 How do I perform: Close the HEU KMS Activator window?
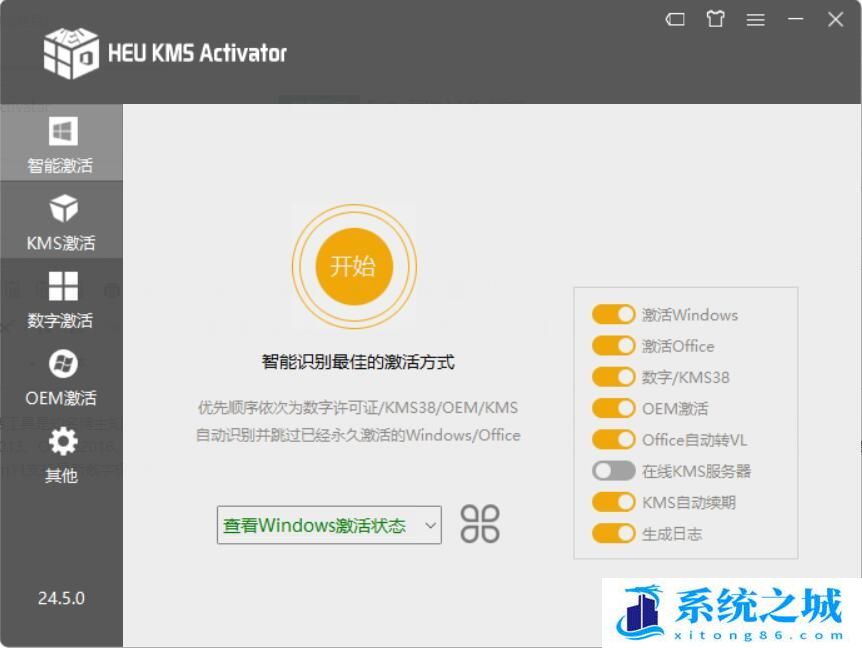pyautogui.click(x=836, y=19)
